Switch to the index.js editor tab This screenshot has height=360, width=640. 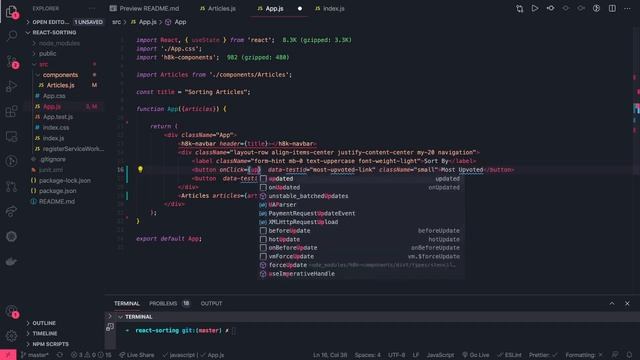point(330,8)
